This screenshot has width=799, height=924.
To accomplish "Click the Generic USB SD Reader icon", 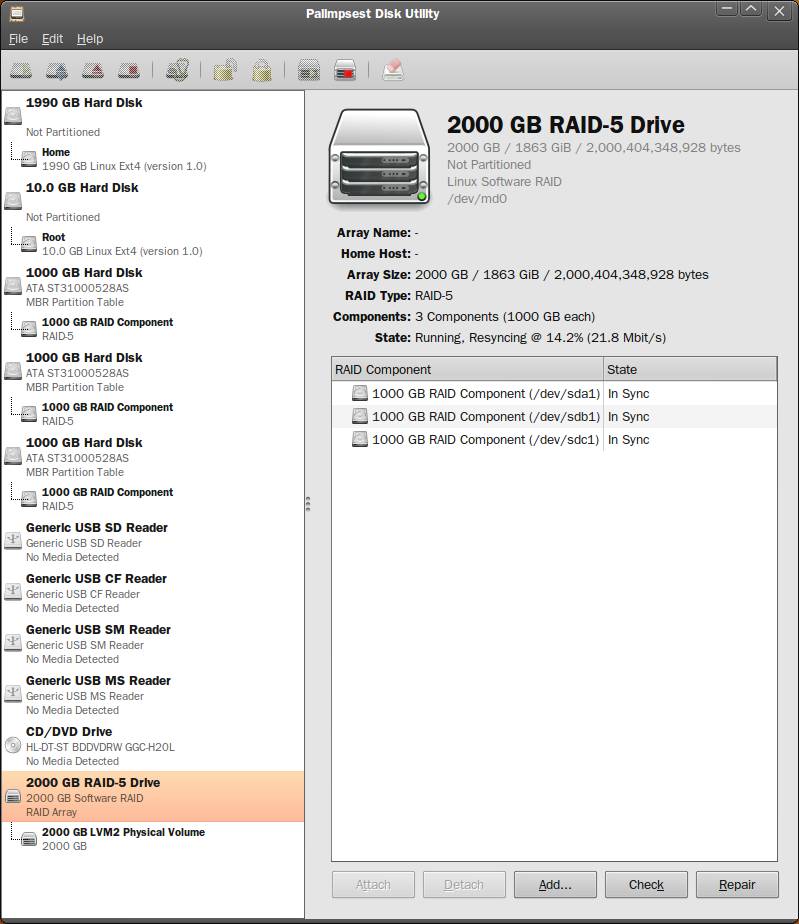I will (13, 540).
